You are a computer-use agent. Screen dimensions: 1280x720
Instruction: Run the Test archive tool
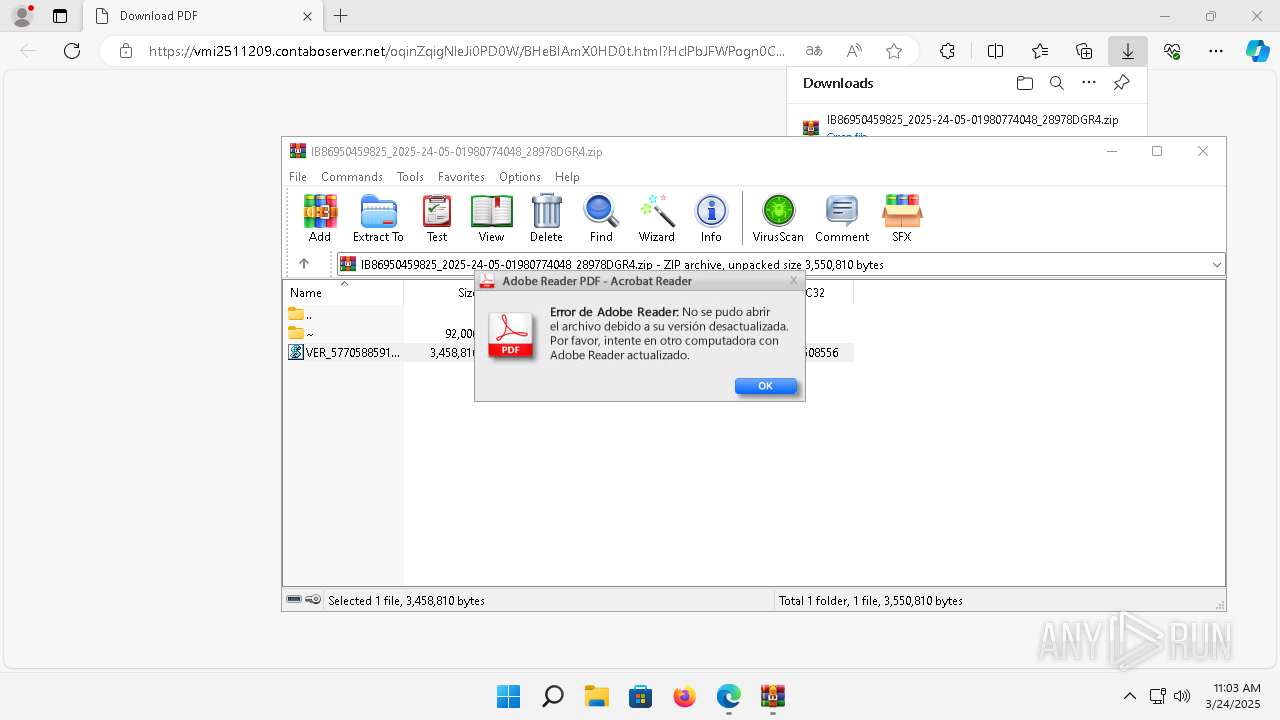click(x=437, y=218)
